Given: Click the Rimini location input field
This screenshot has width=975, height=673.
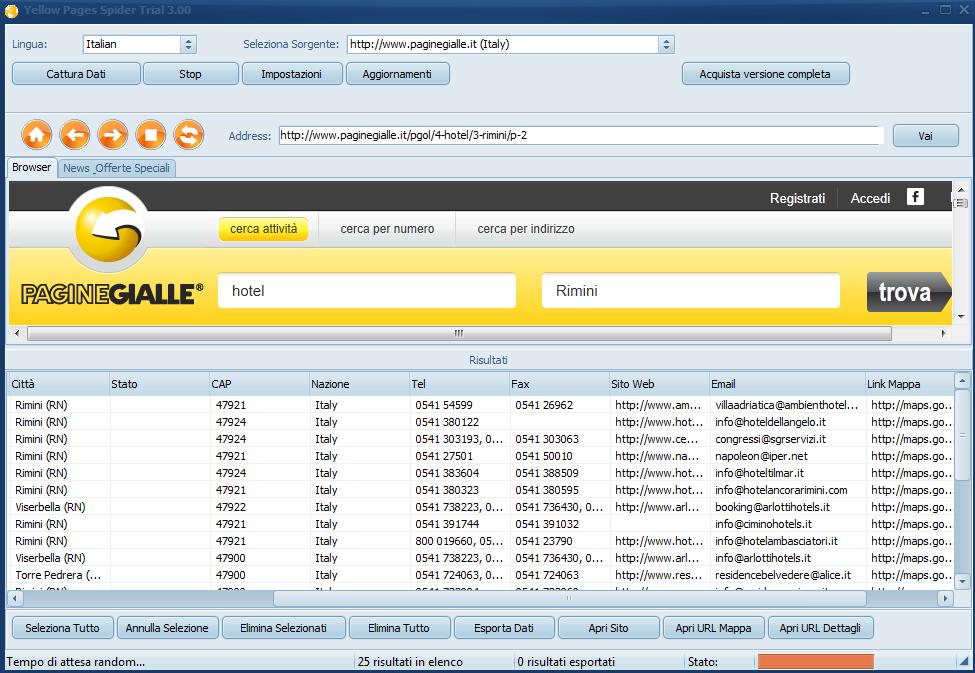Looking at the screenshot, I should (691, 290).
